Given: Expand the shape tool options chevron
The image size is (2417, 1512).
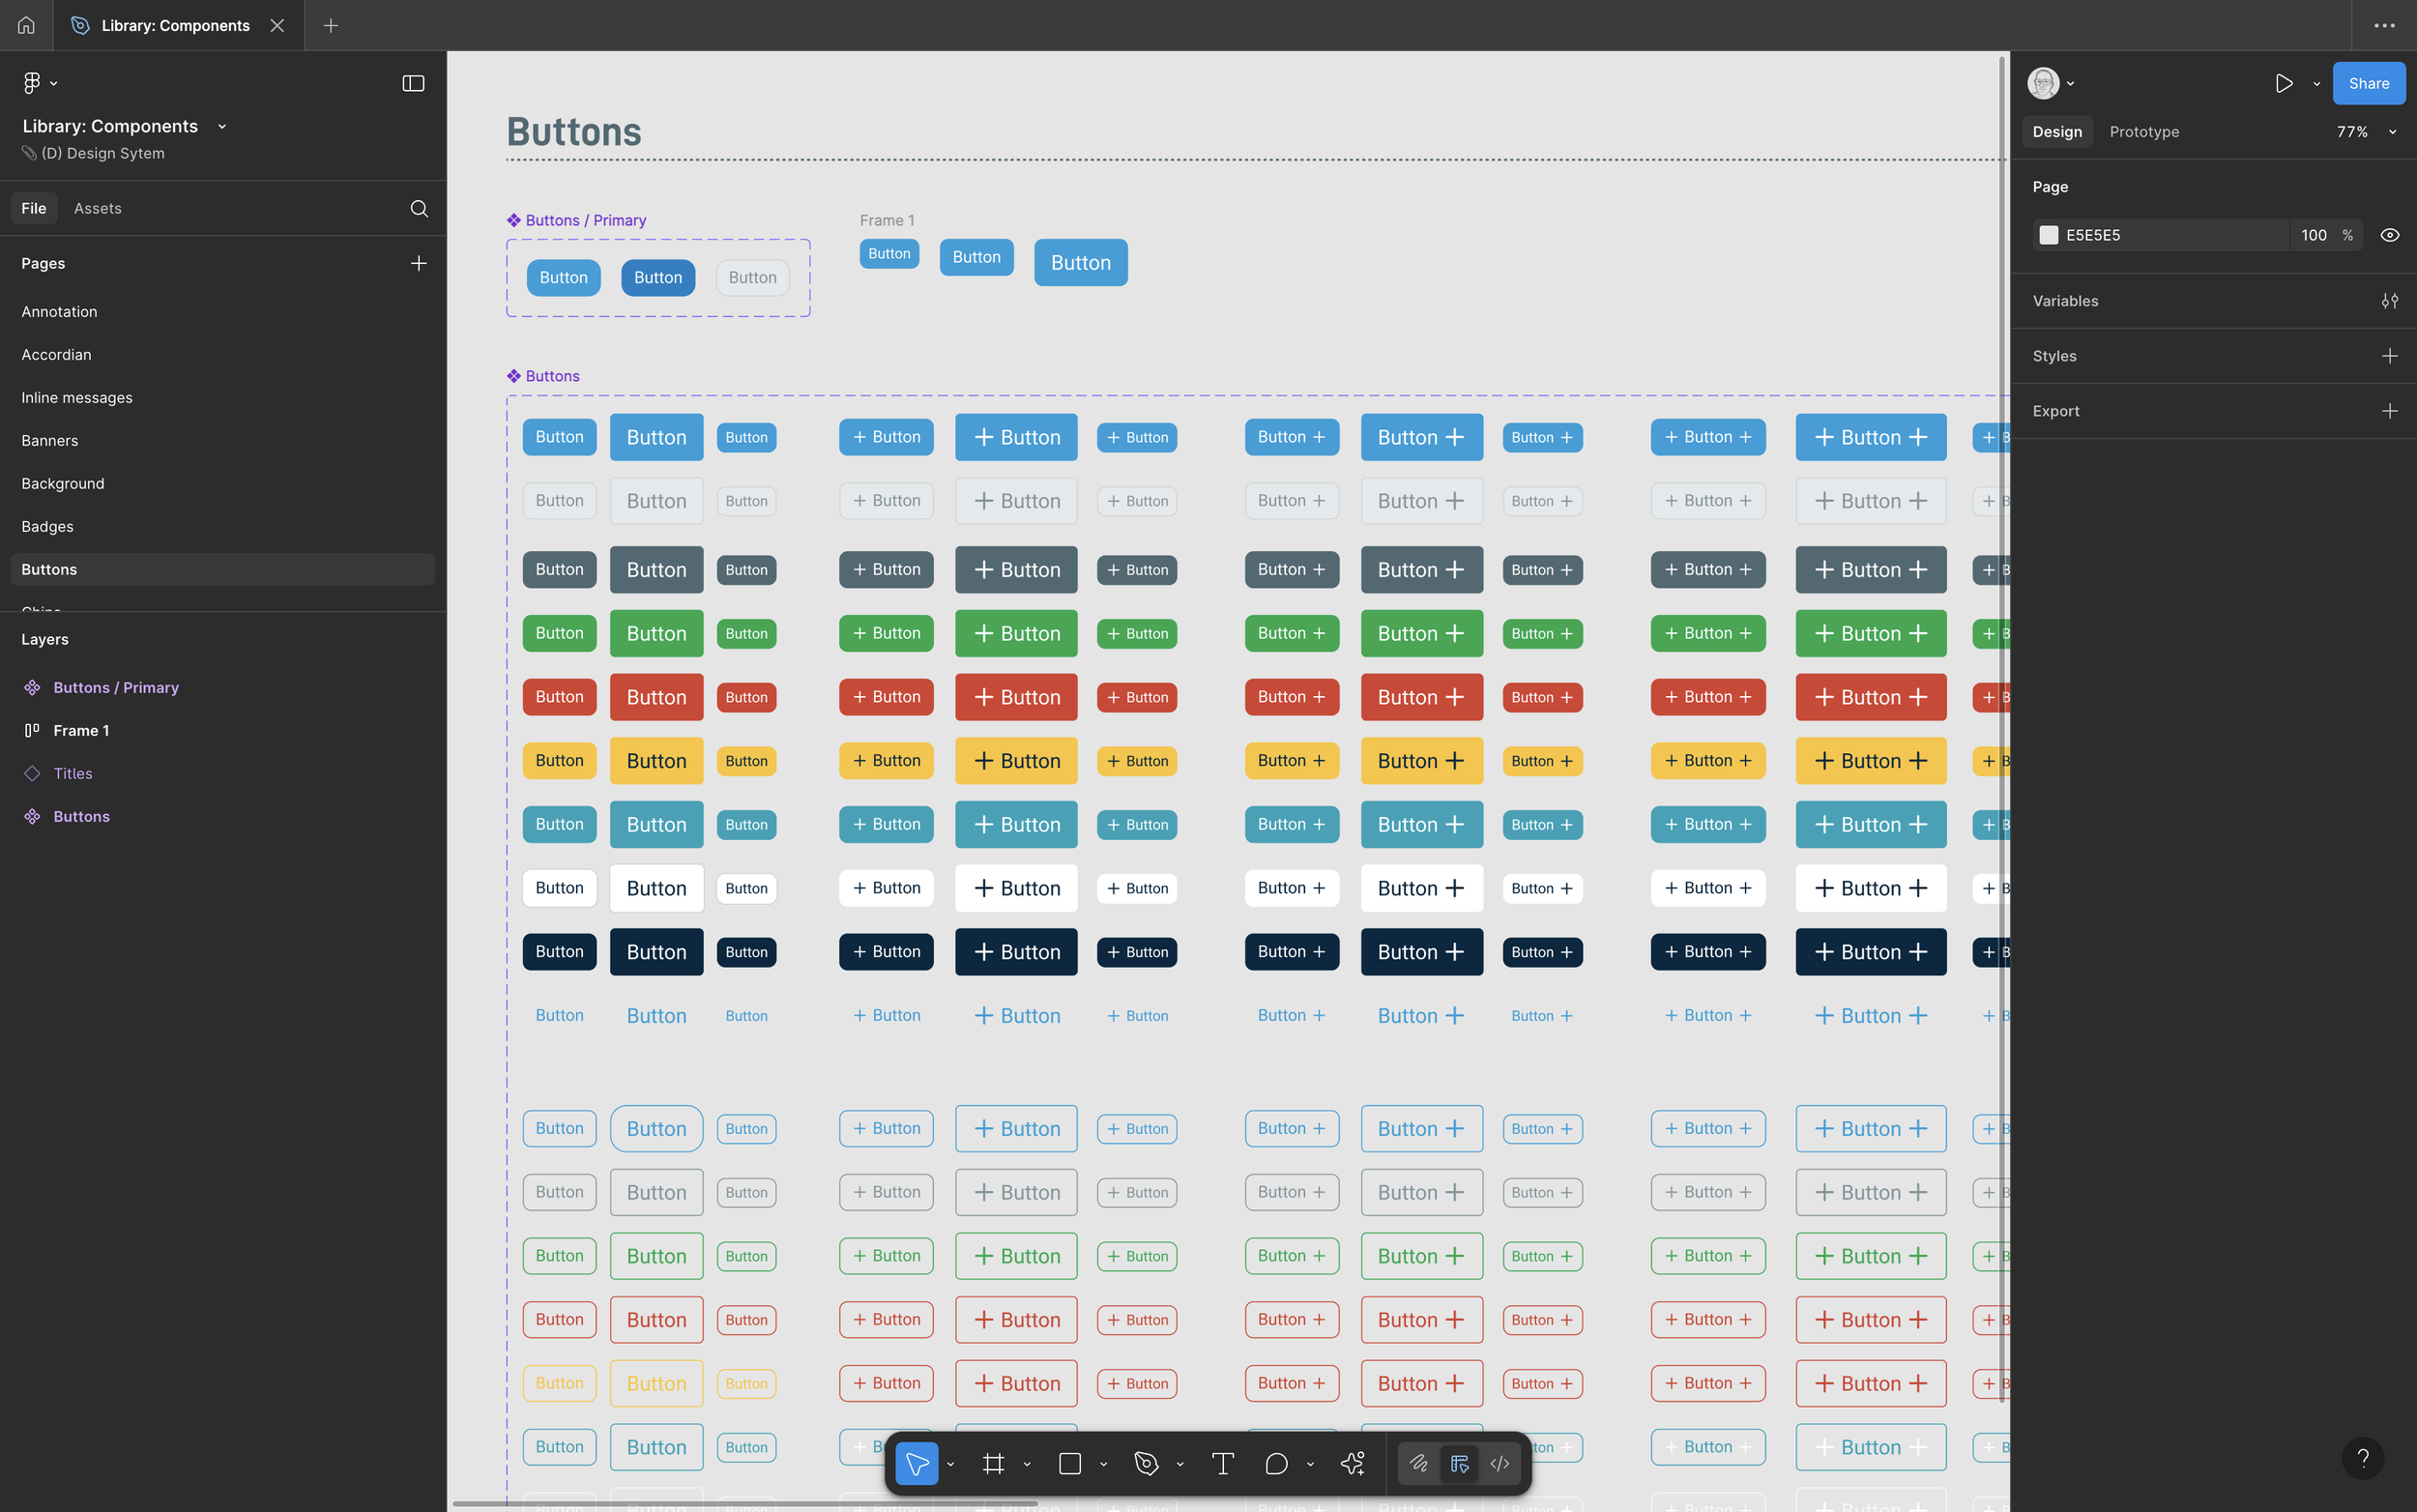Looking at the screenshot, I should (x=1102, y=1463).
